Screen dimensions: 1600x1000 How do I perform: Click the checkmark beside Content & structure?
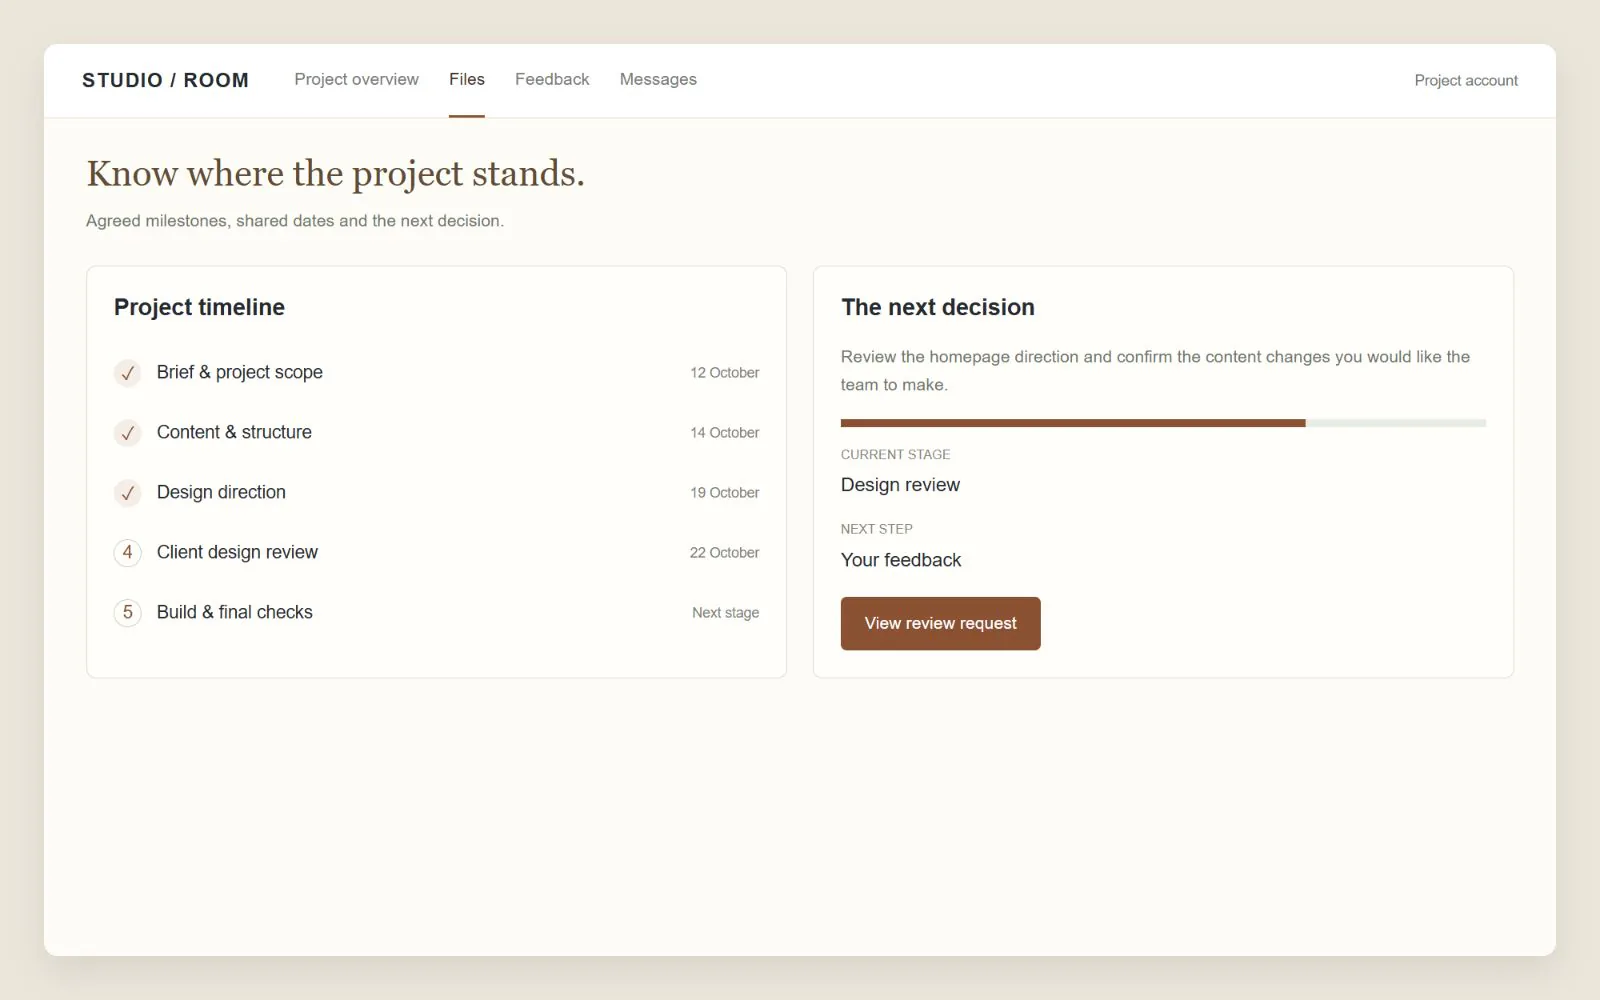tap(127, 433)
